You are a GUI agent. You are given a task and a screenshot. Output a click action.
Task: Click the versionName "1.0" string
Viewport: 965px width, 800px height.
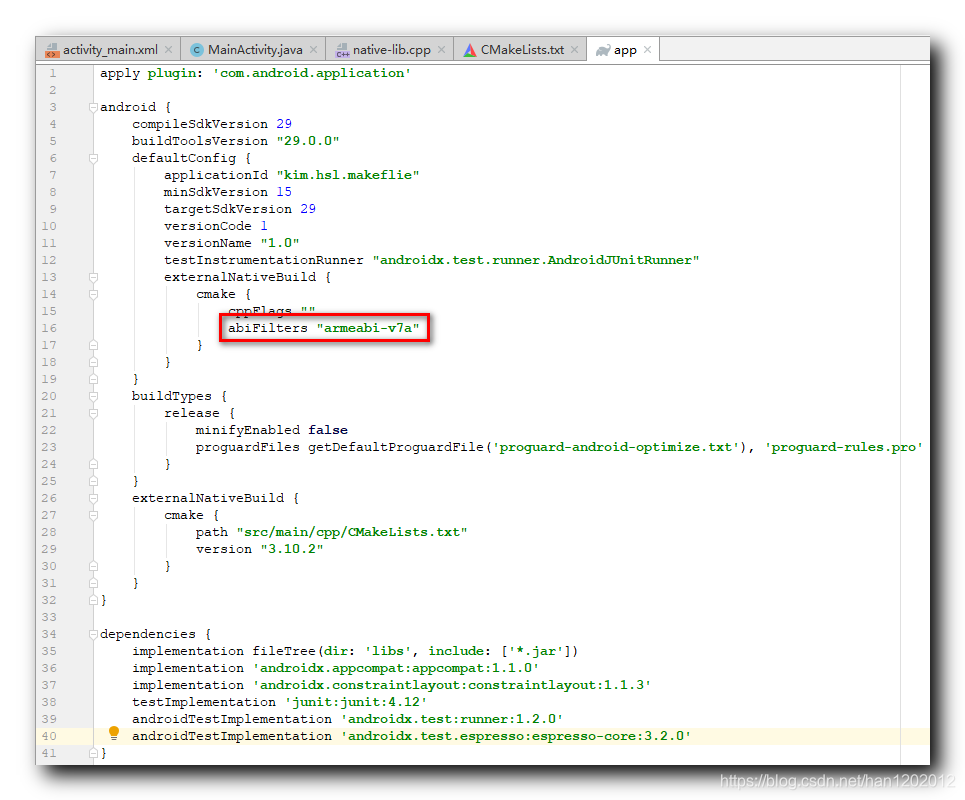[280, 243]
